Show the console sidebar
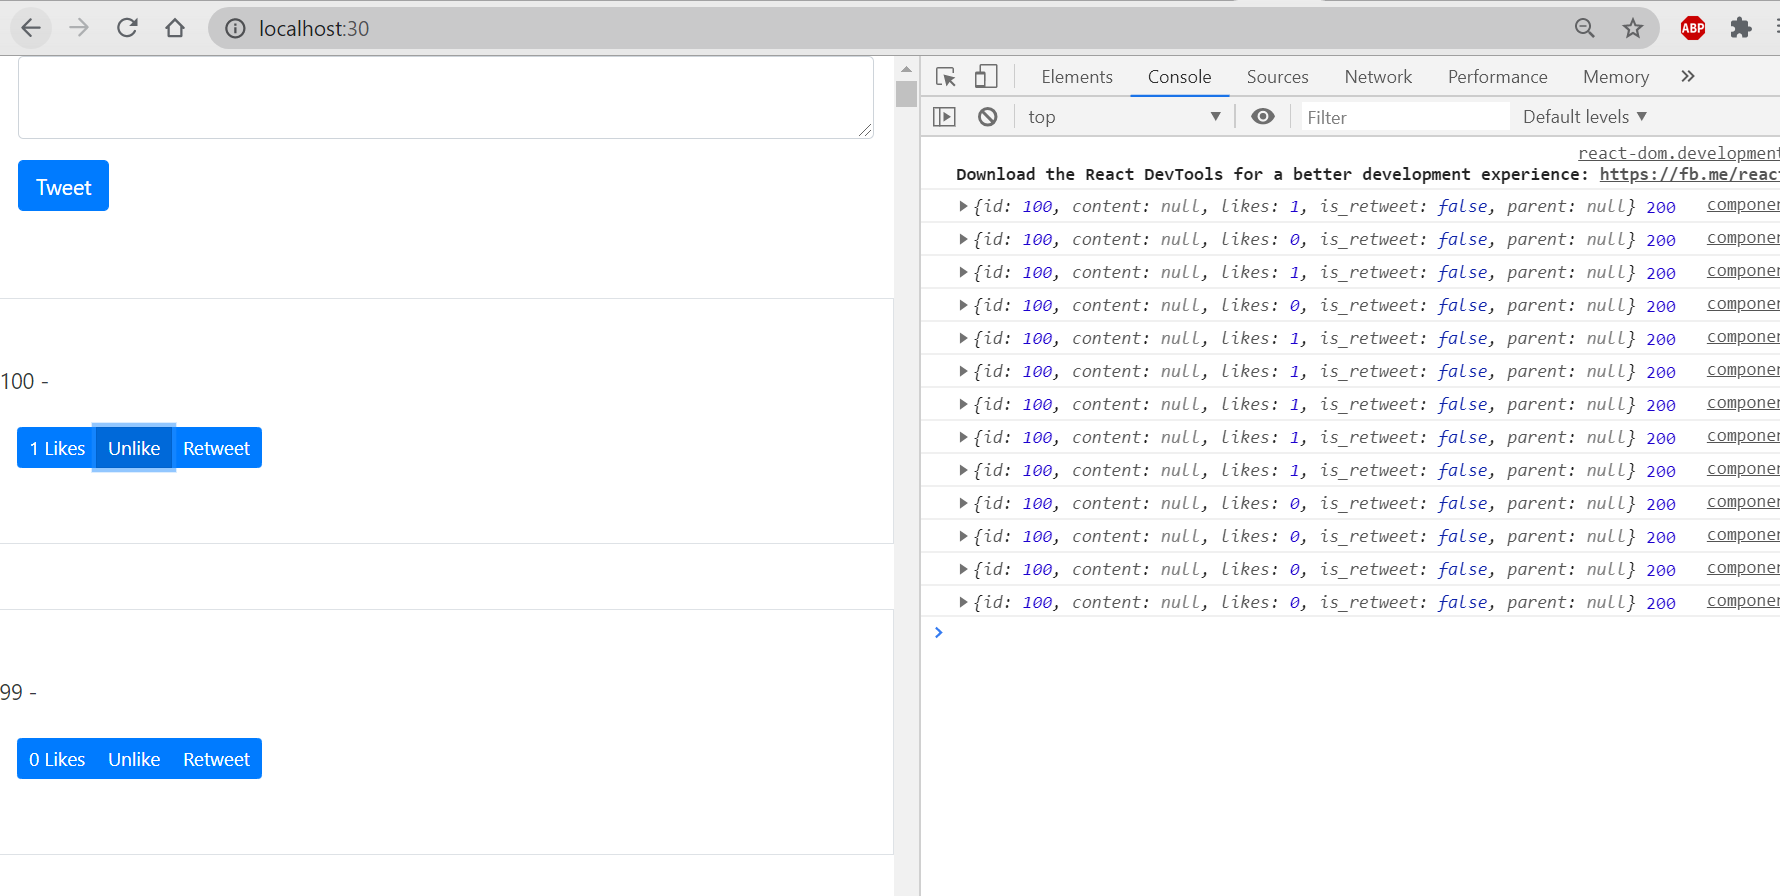The width and height of the screenshot is (1780, 896). click(944, 117)
